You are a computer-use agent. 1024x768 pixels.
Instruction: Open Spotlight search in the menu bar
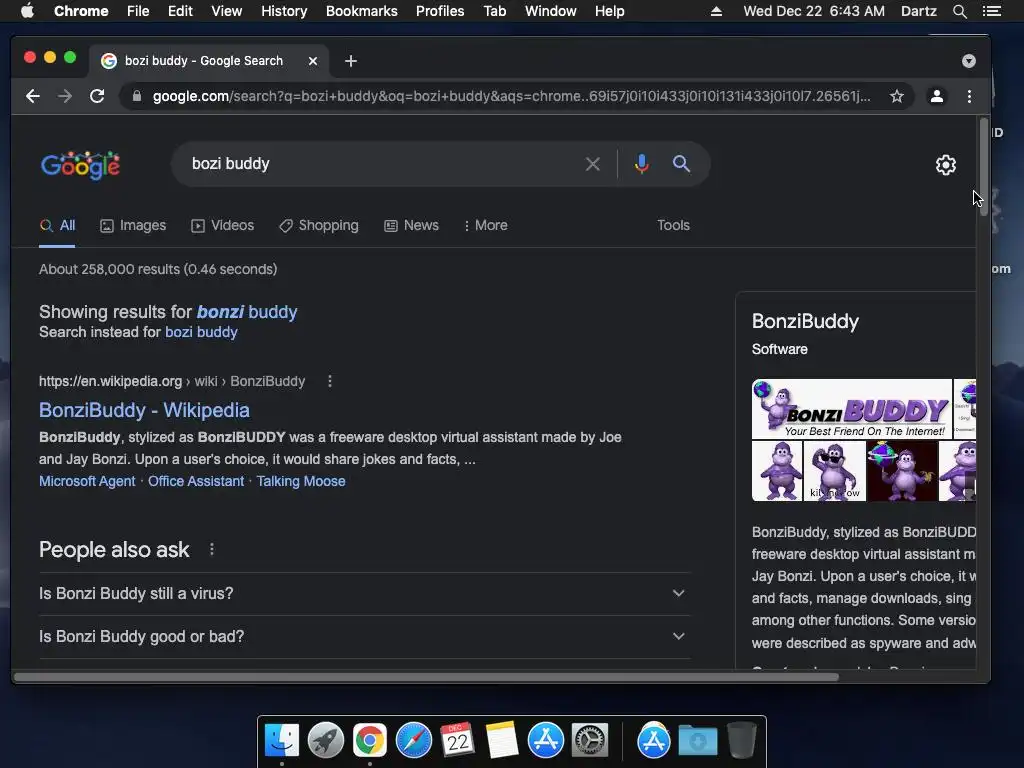959,11
